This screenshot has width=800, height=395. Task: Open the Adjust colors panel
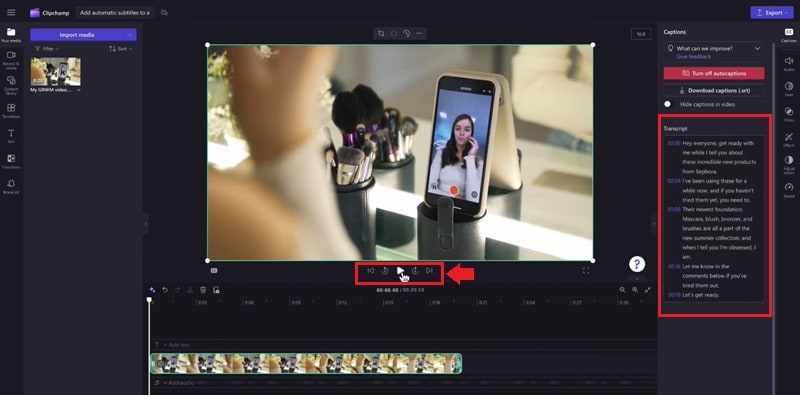(789, 165)
